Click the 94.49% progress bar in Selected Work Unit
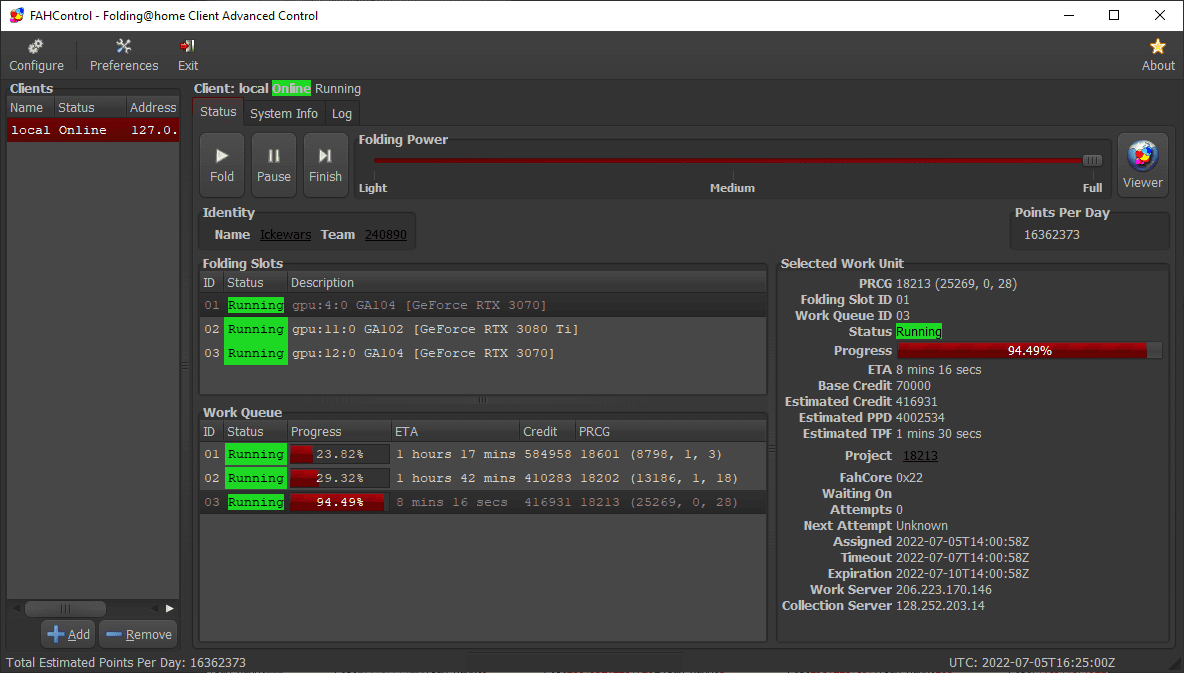 tap(1029, 350)
